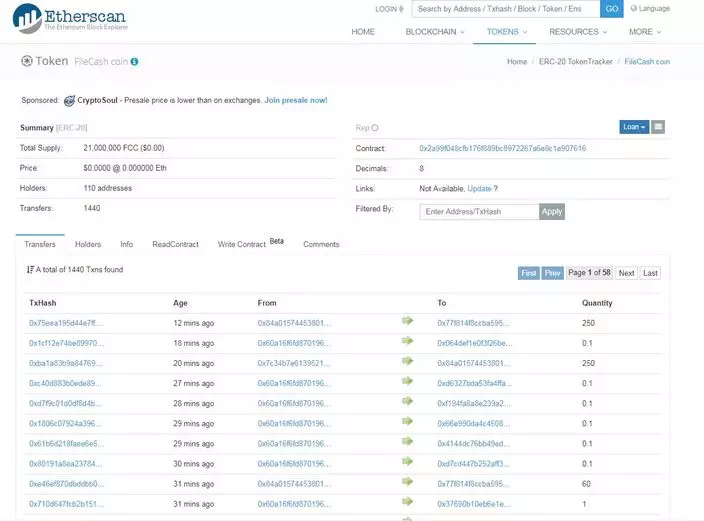Image resolution: width=704 pixels, height=521 pixels.
Task: Open the ReadContract tab
Action: coord(175,244)
